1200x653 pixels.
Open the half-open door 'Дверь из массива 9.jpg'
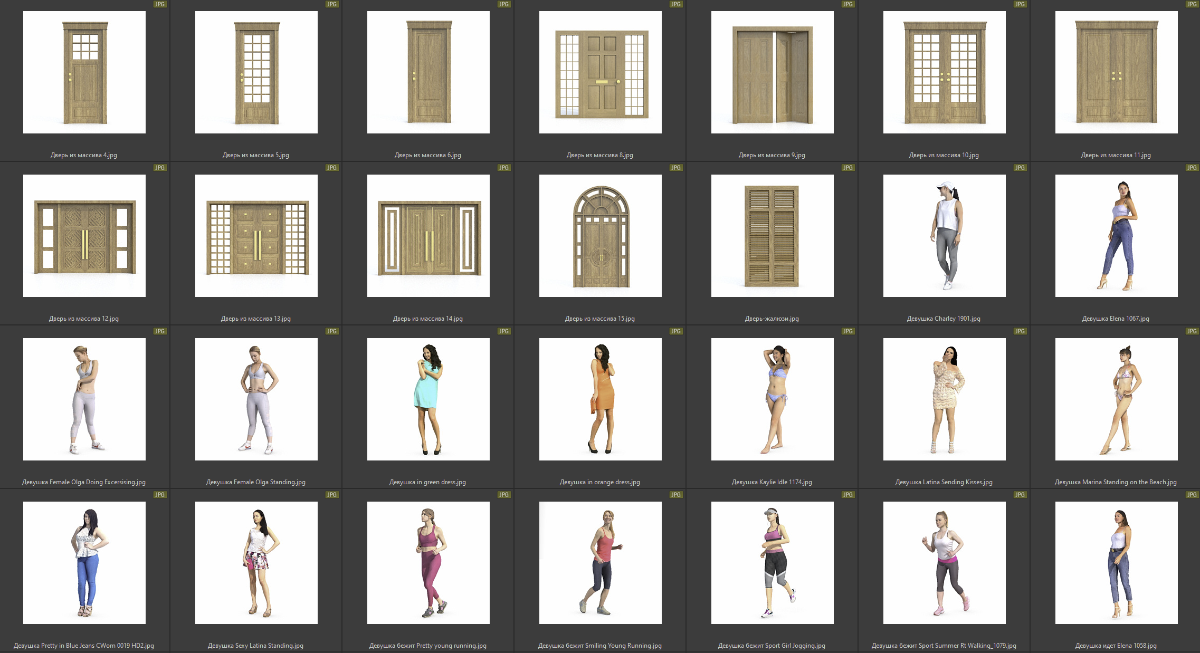[x=772, y=72]
